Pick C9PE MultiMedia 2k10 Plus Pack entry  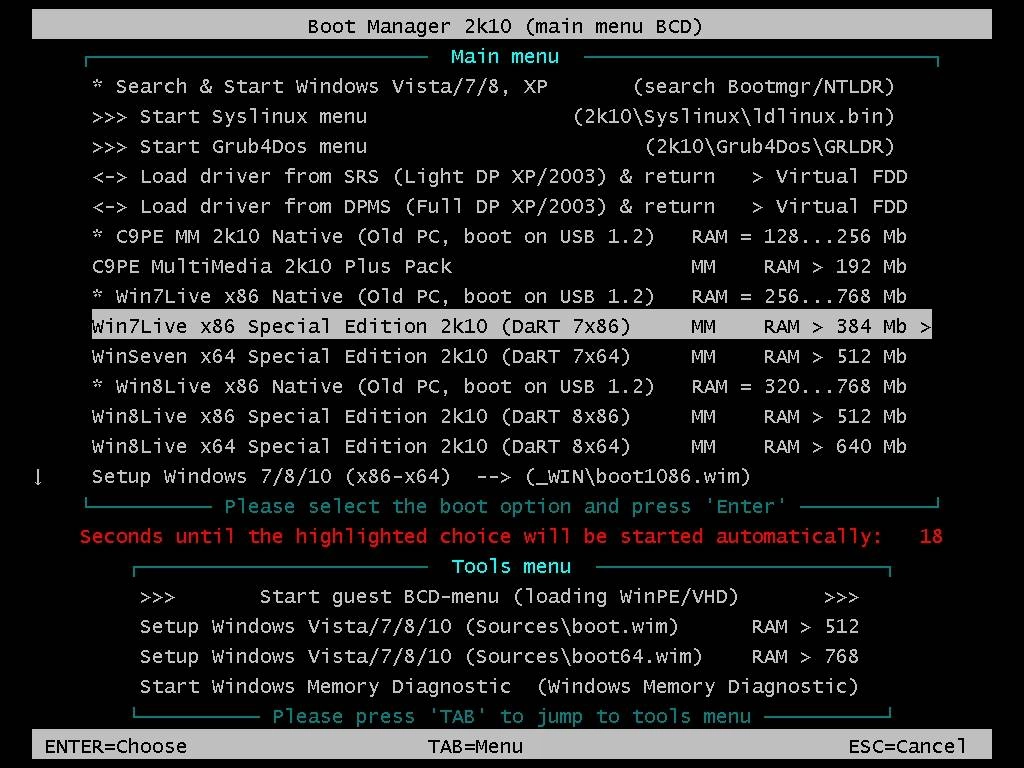(x=500, y=266)
